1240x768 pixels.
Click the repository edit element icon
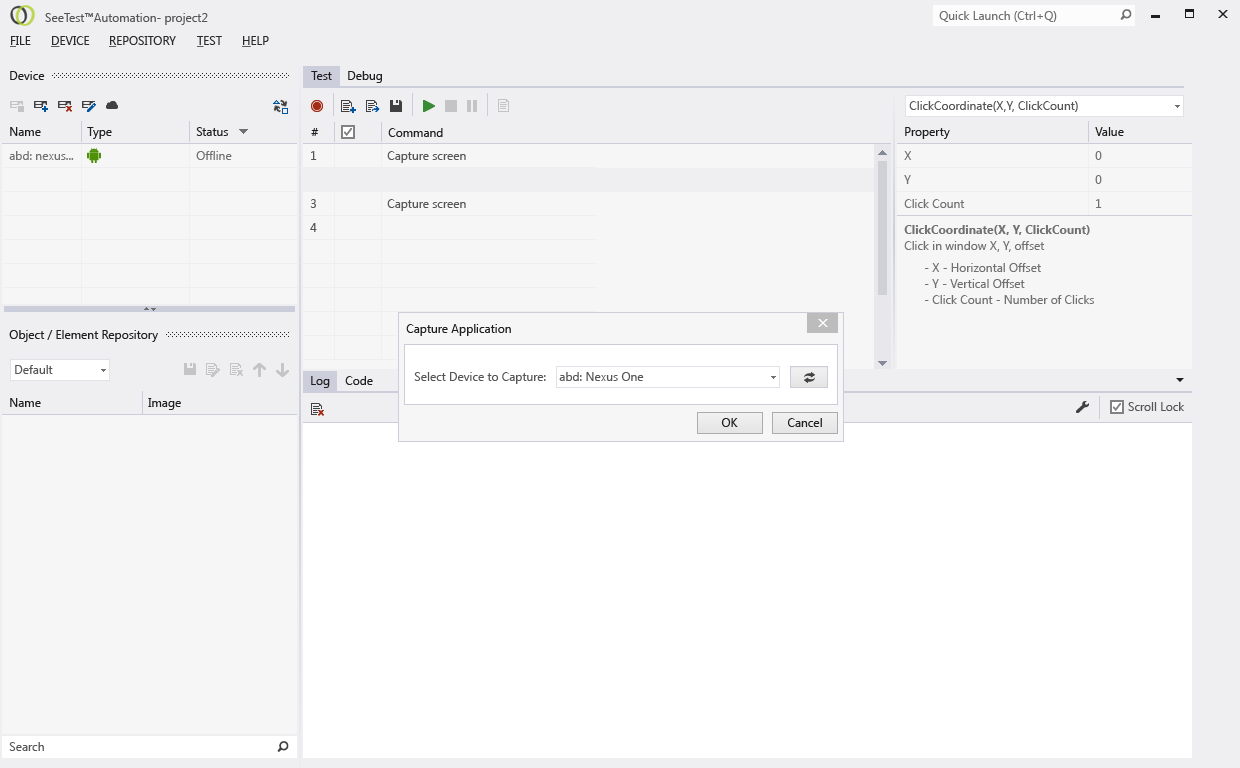[x=213, y=370]
